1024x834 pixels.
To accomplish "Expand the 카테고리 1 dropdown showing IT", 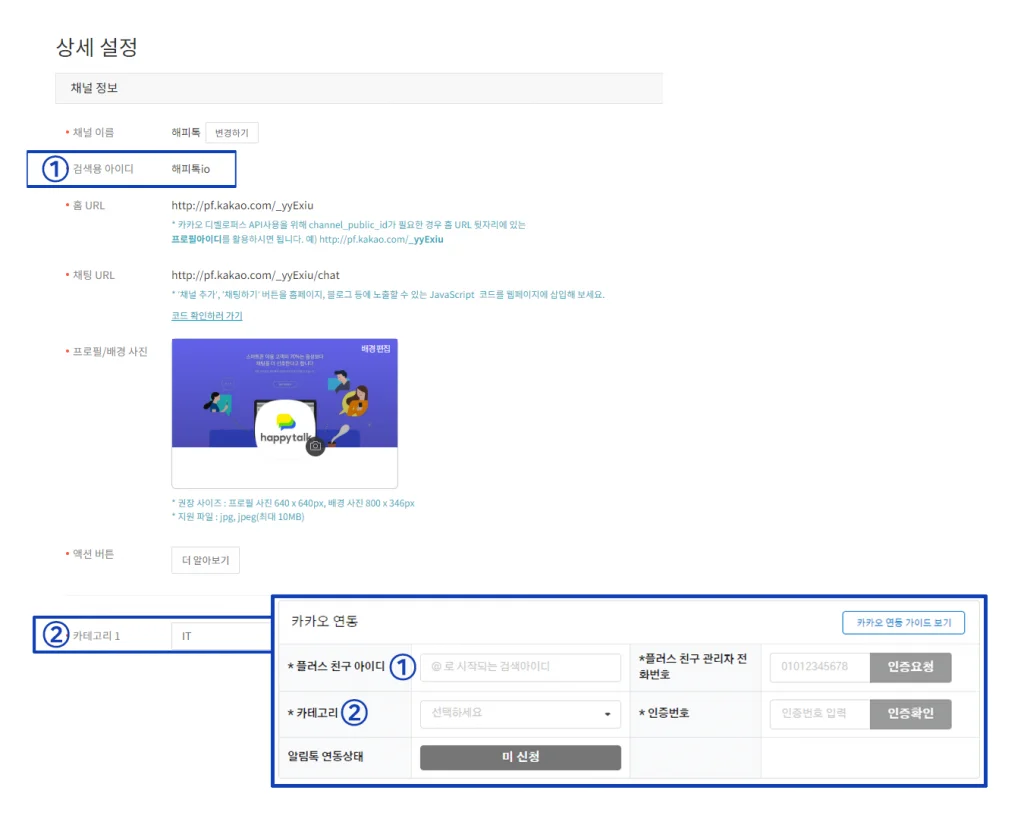I will click(222, 636).
